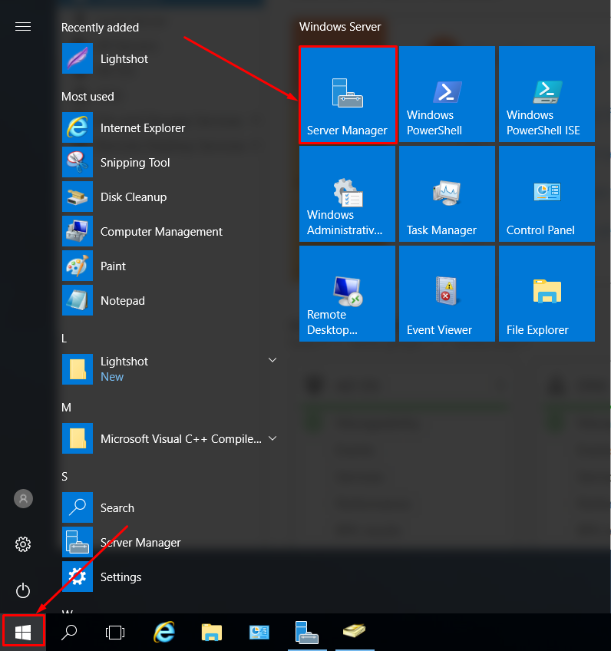Click the Windows Server group title

(340, 27)
